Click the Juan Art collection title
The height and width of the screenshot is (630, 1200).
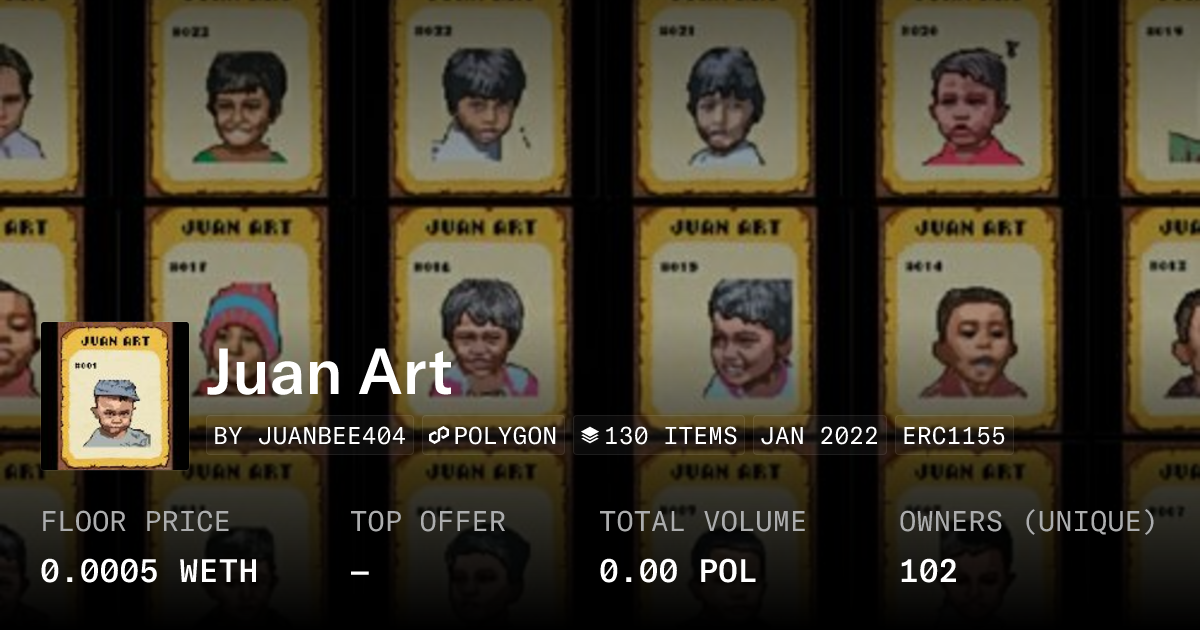click(x=329, y=372)
